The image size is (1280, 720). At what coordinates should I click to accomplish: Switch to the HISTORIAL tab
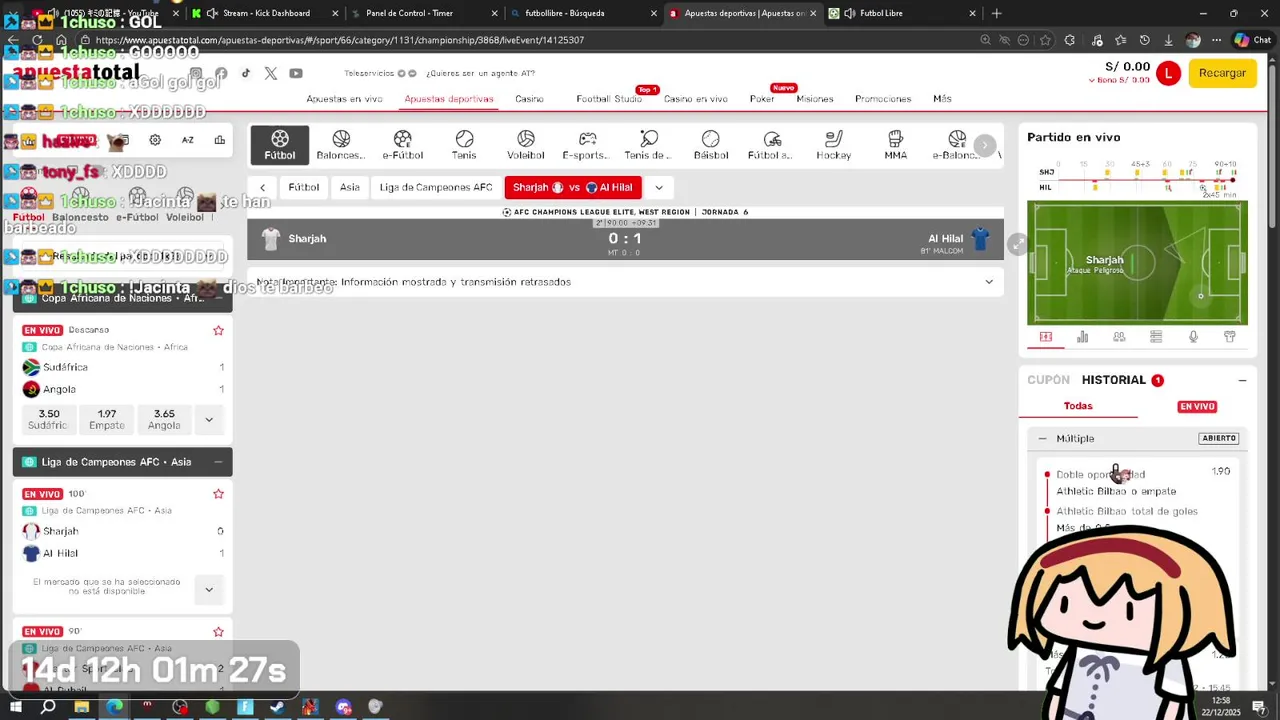[x=1113, y=380]
